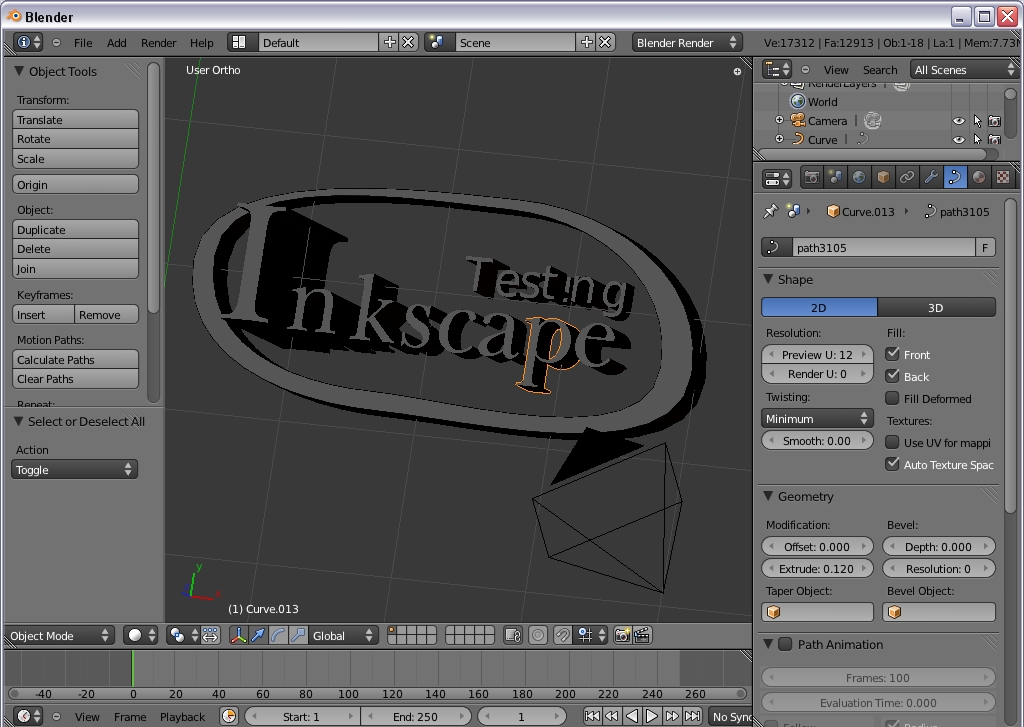Click the Insert keyframe button

coord(43,314)
